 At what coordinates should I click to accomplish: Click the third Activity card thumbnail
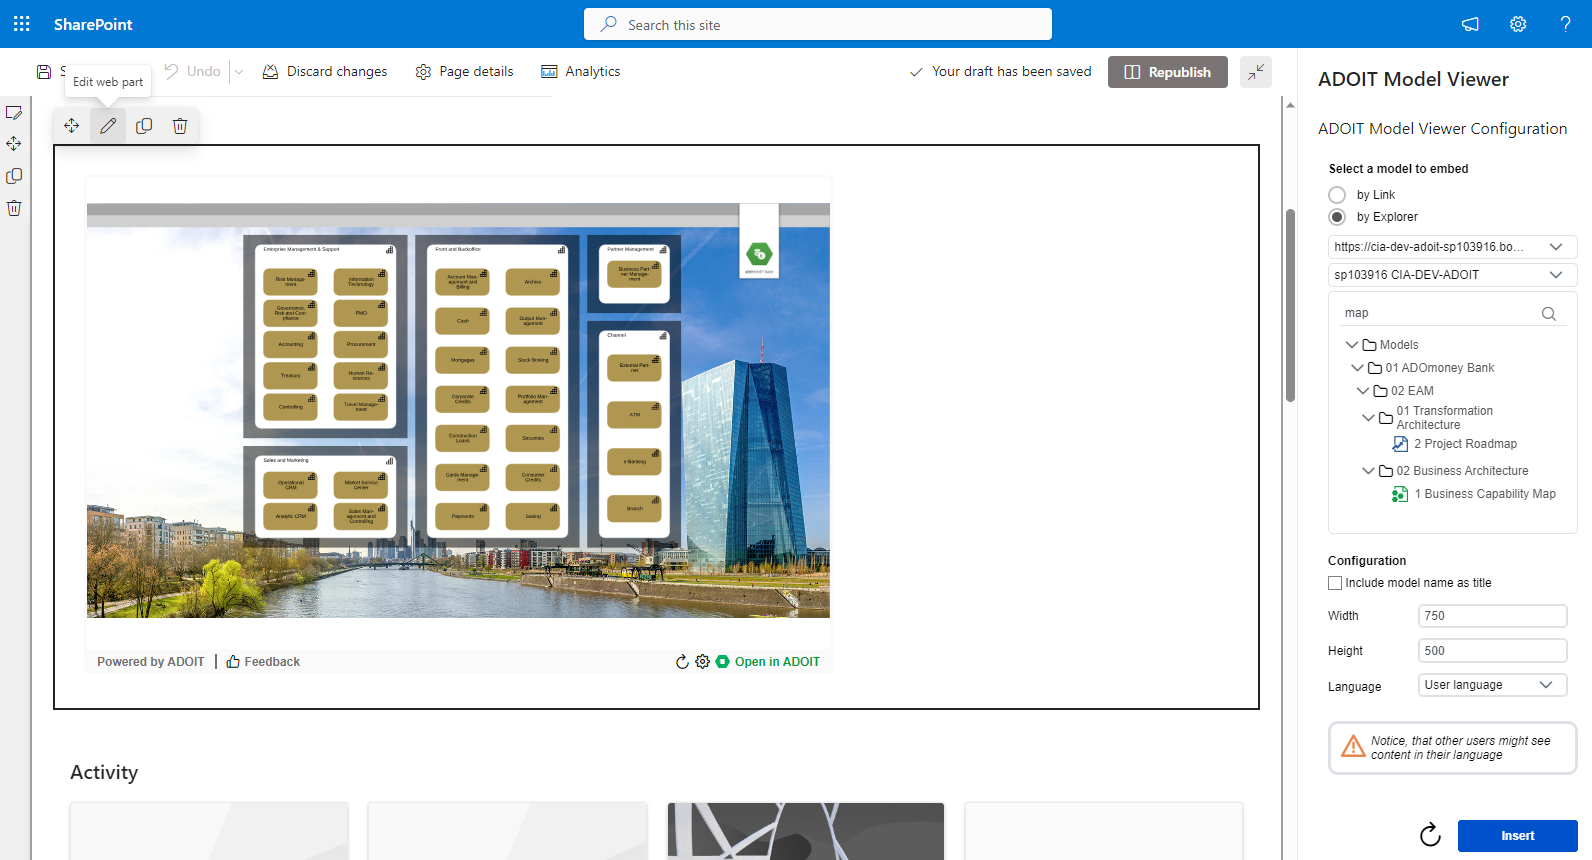[806, 831]
